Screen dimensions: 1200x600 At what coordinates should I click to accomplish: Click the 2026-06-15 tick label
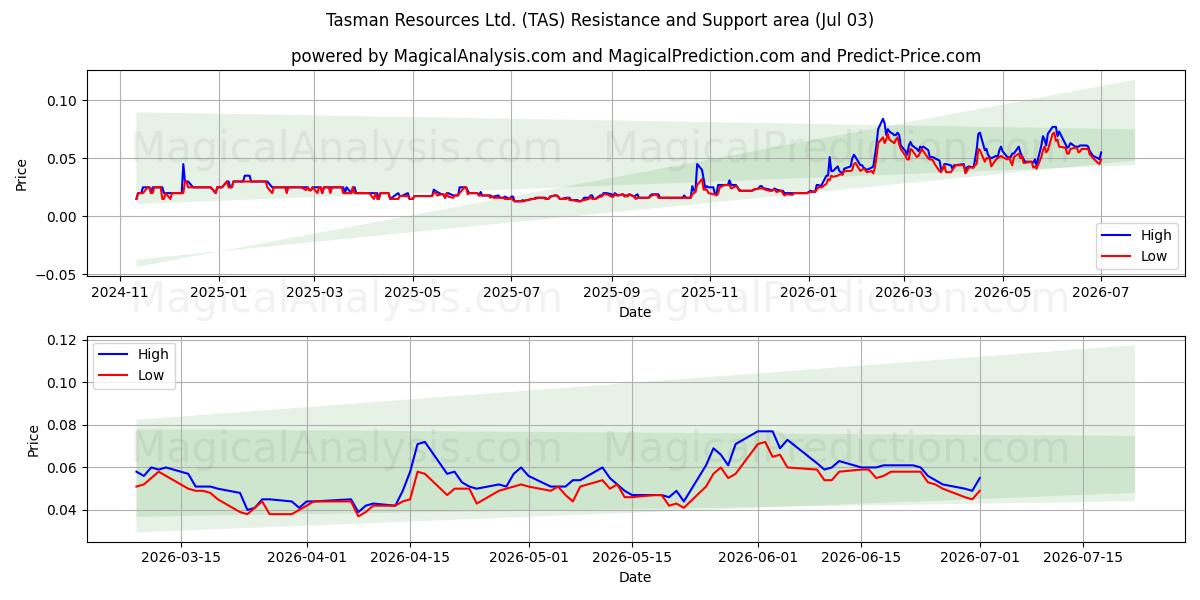pyautogui.click(x=861, y=558)
